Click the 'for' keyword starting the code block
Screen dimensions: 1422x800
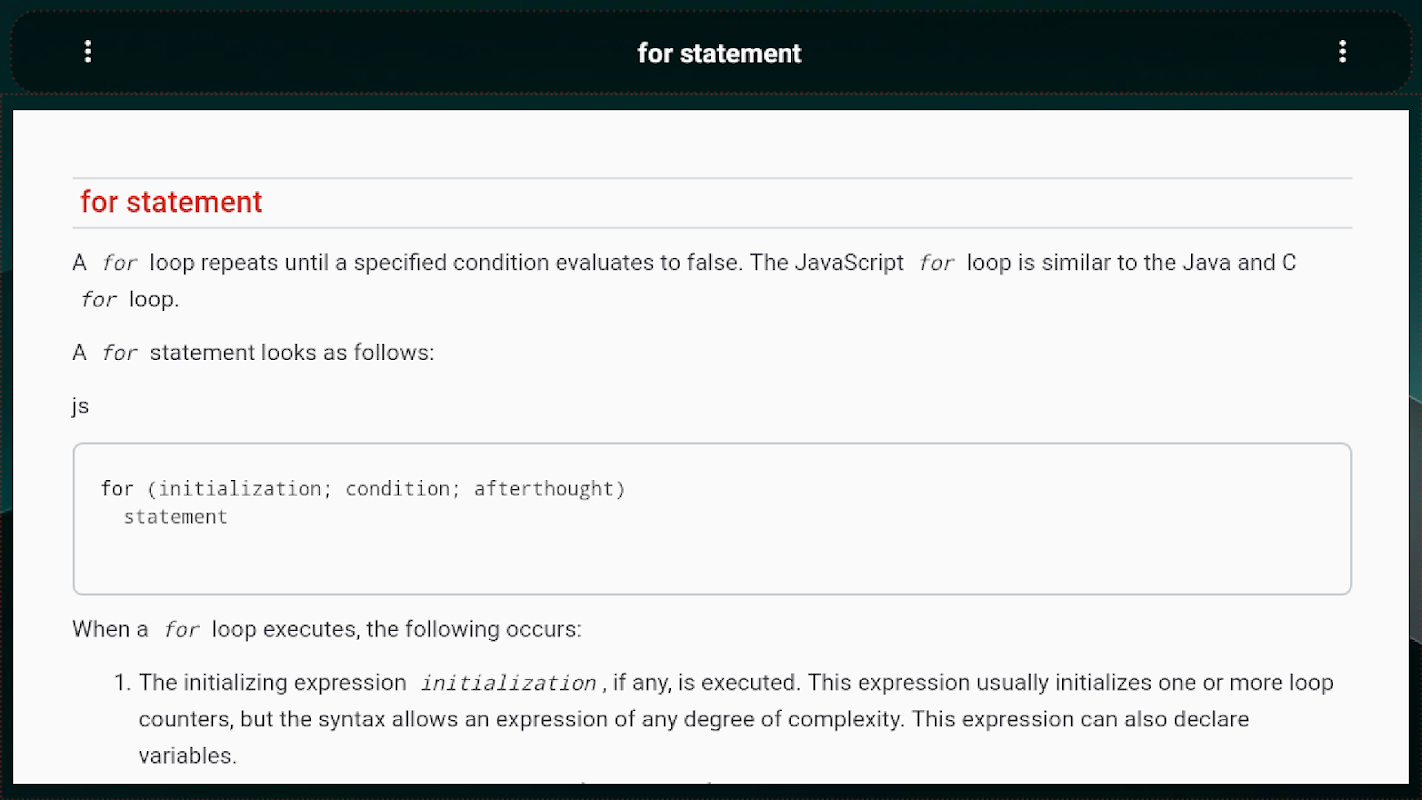point(116,489)
